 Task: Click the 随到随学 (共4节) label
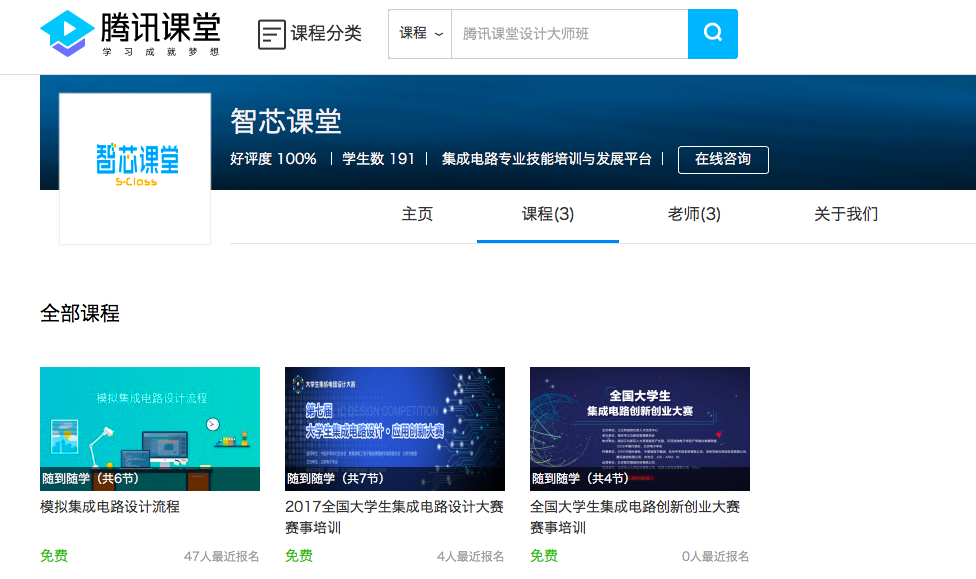click(x=580, y=478)
